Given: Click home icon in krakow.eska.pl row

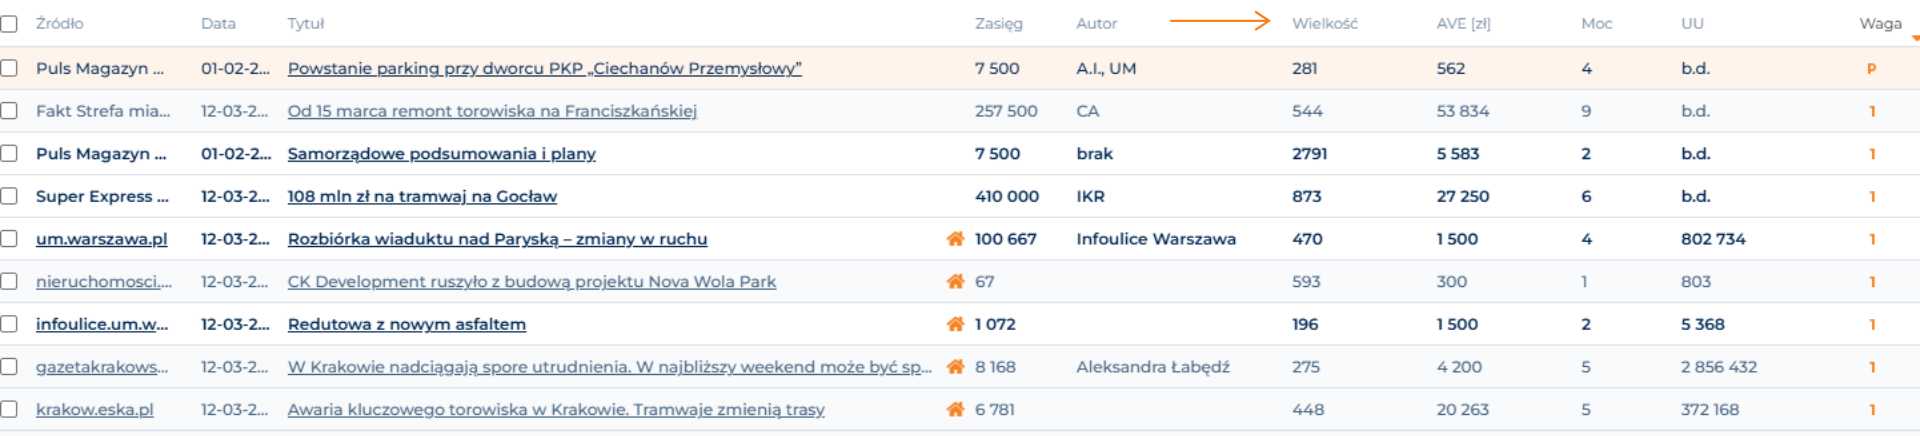Looking at the screenshot, I should (955, 409).
